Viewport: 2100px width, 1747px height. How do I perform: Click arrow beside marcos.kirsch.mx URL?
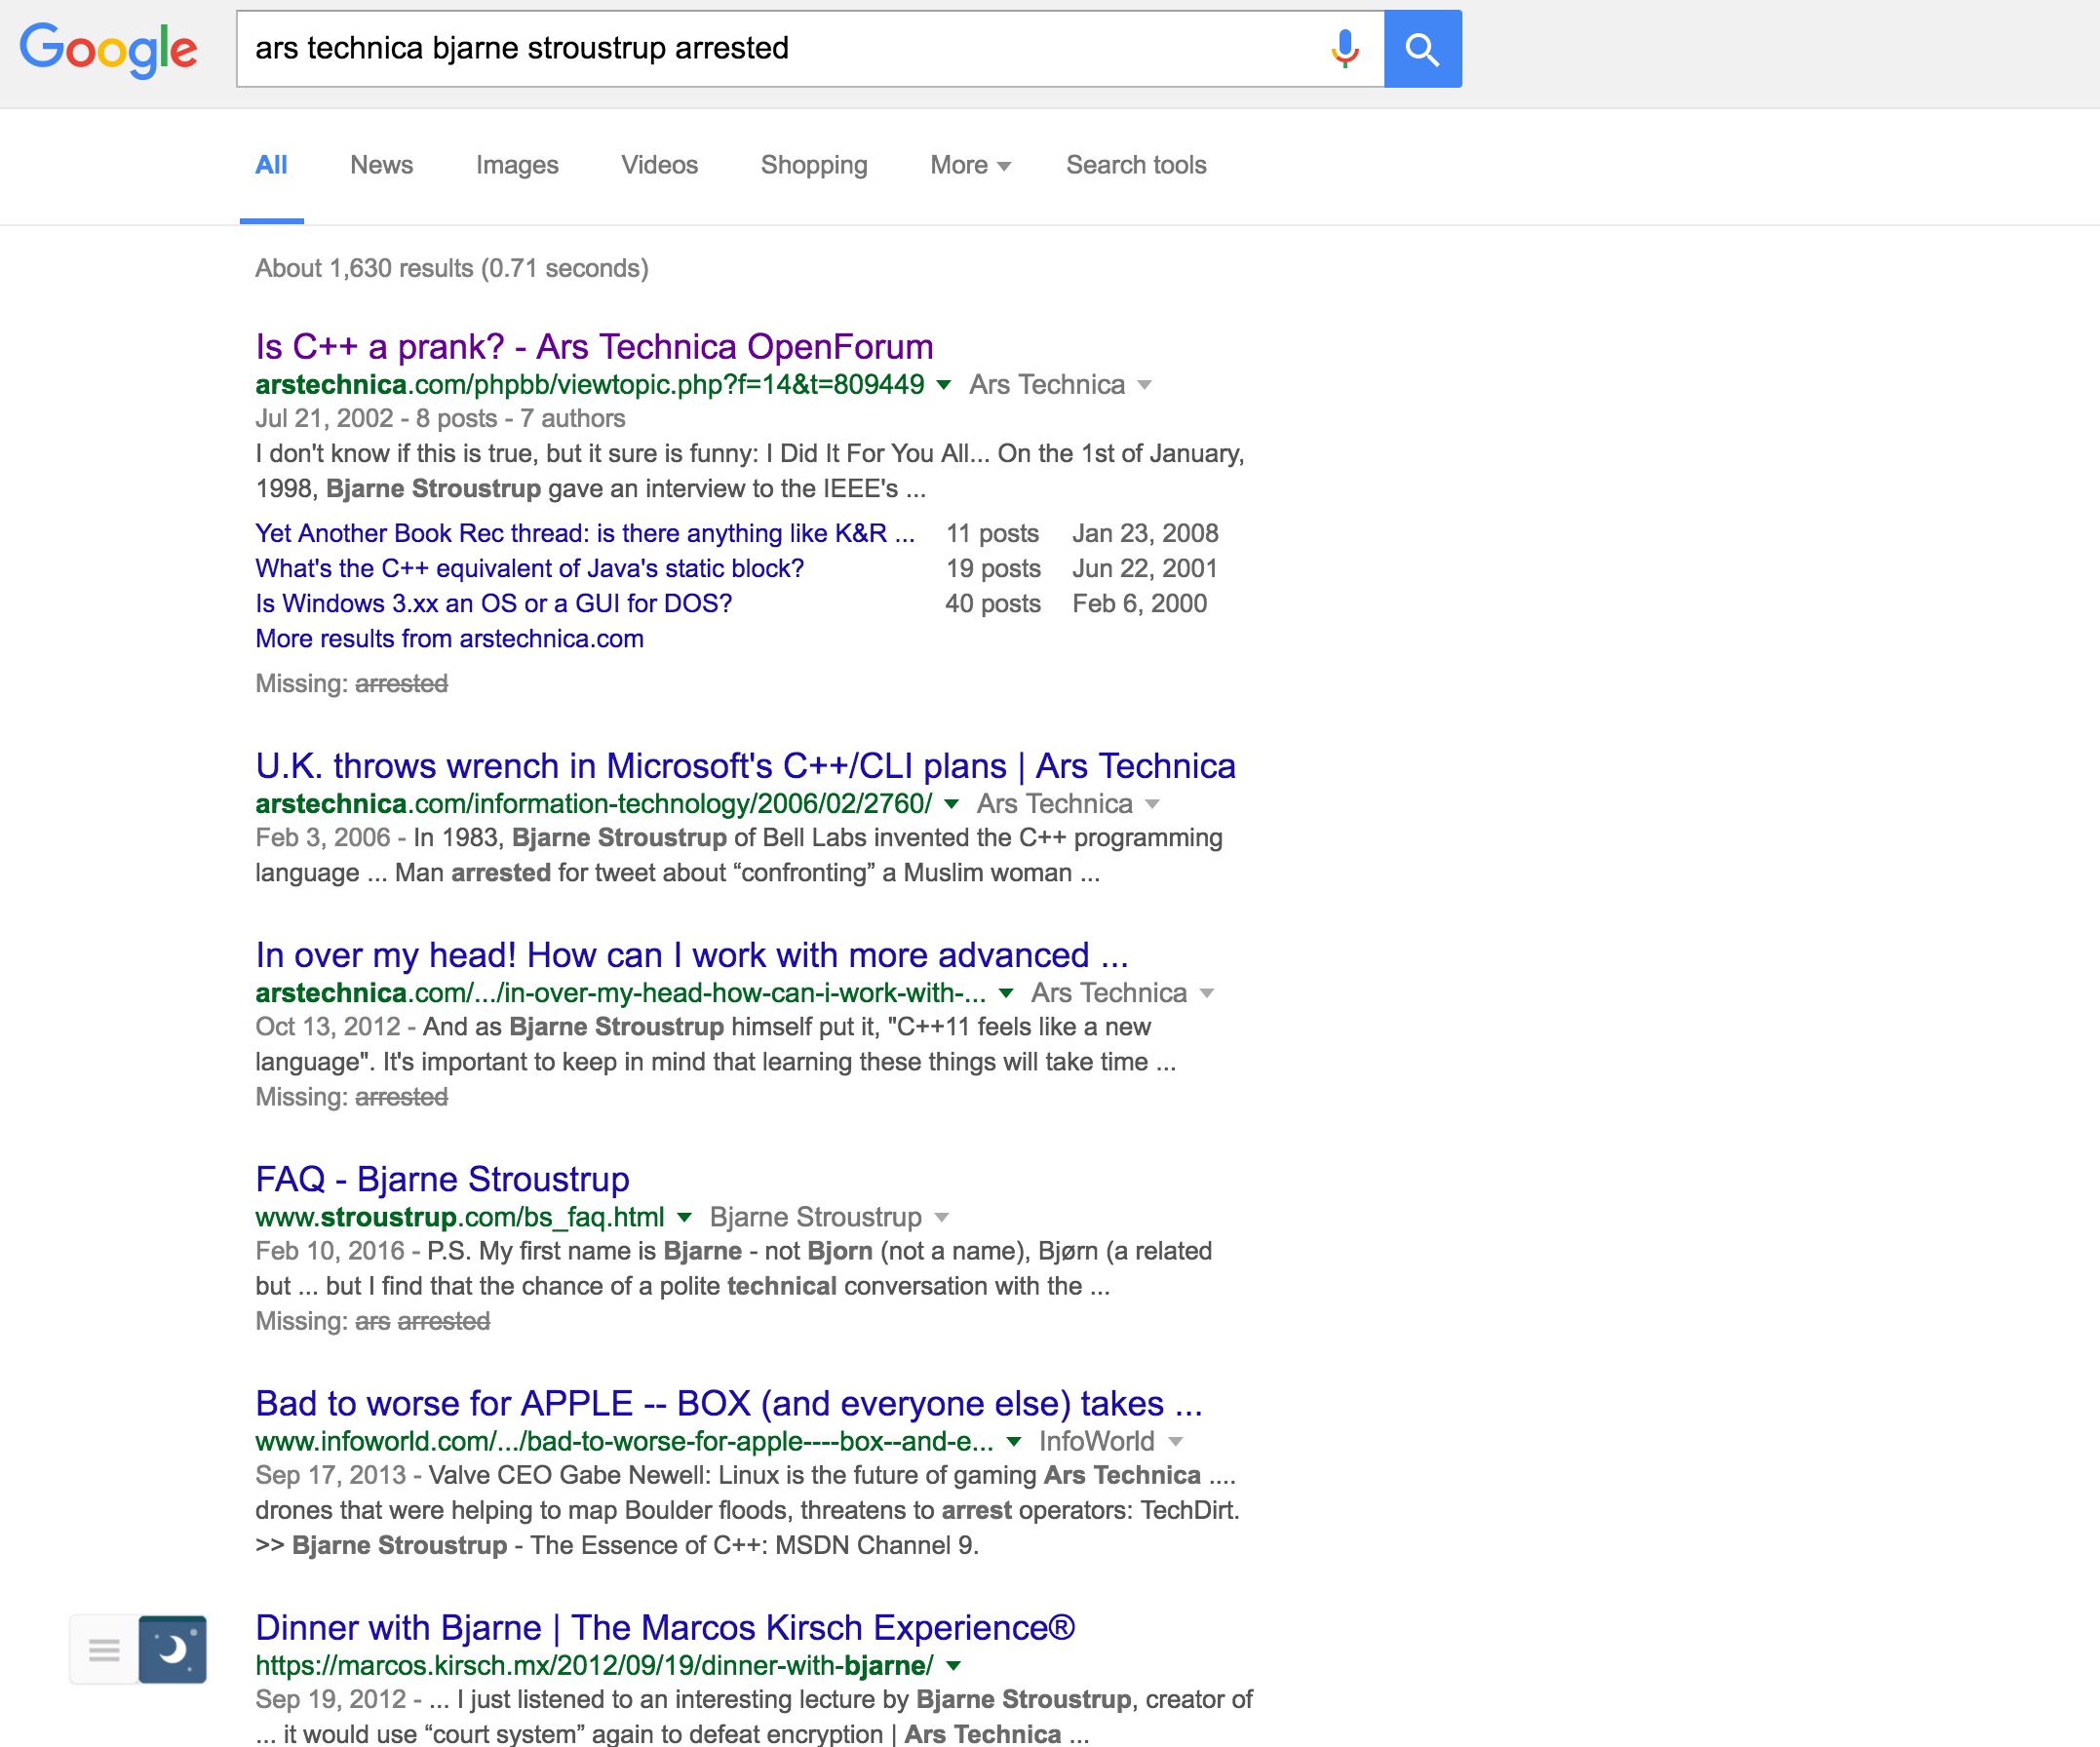click(x=953, y=1665)
